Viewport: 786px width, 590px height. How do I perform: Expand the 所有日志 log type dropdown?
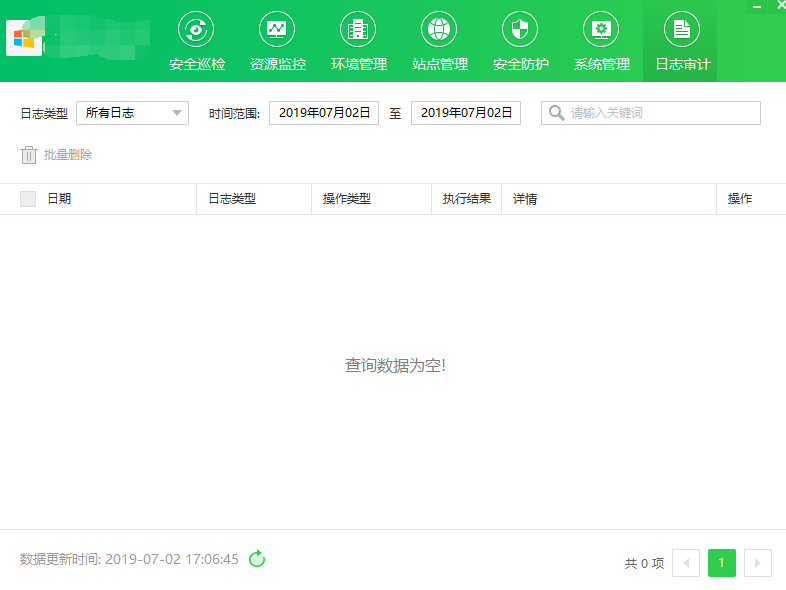tap(132, 113)
